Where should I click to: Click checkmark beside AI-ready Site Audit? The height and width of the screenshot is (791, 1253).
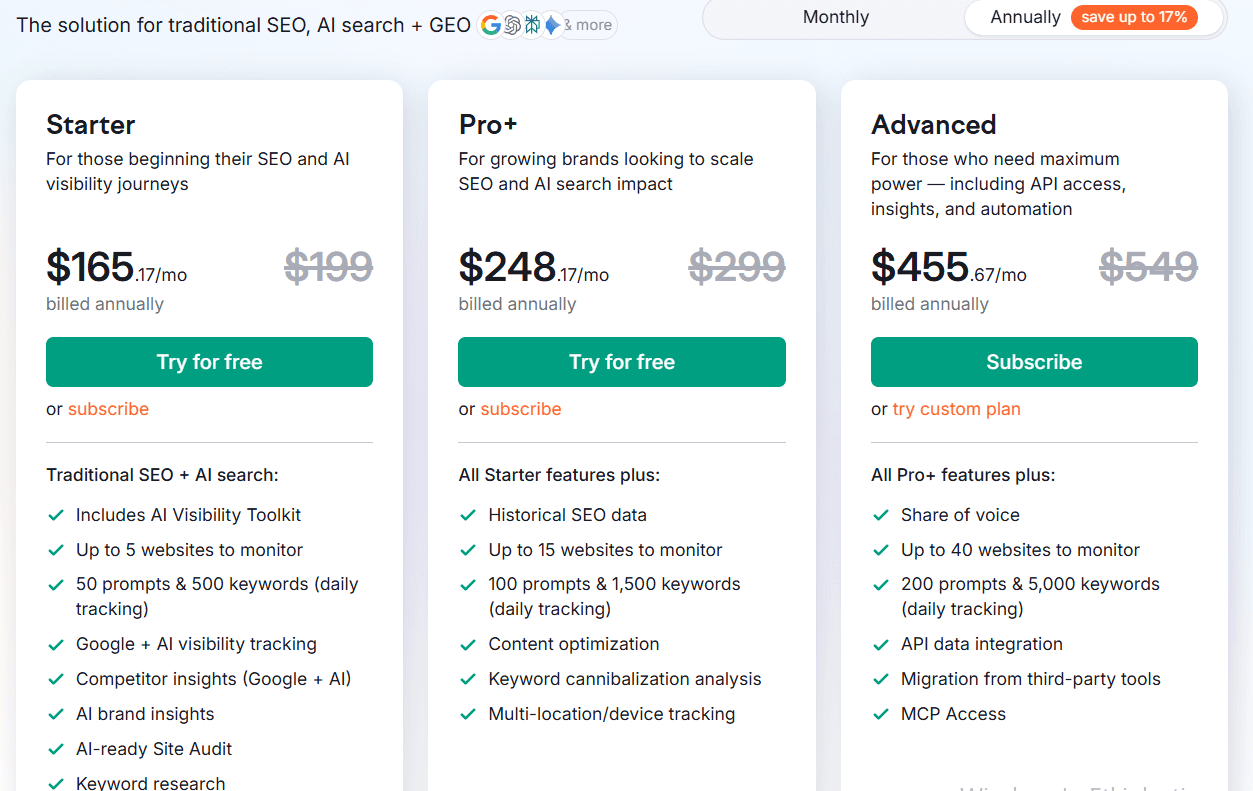[57, 750]
